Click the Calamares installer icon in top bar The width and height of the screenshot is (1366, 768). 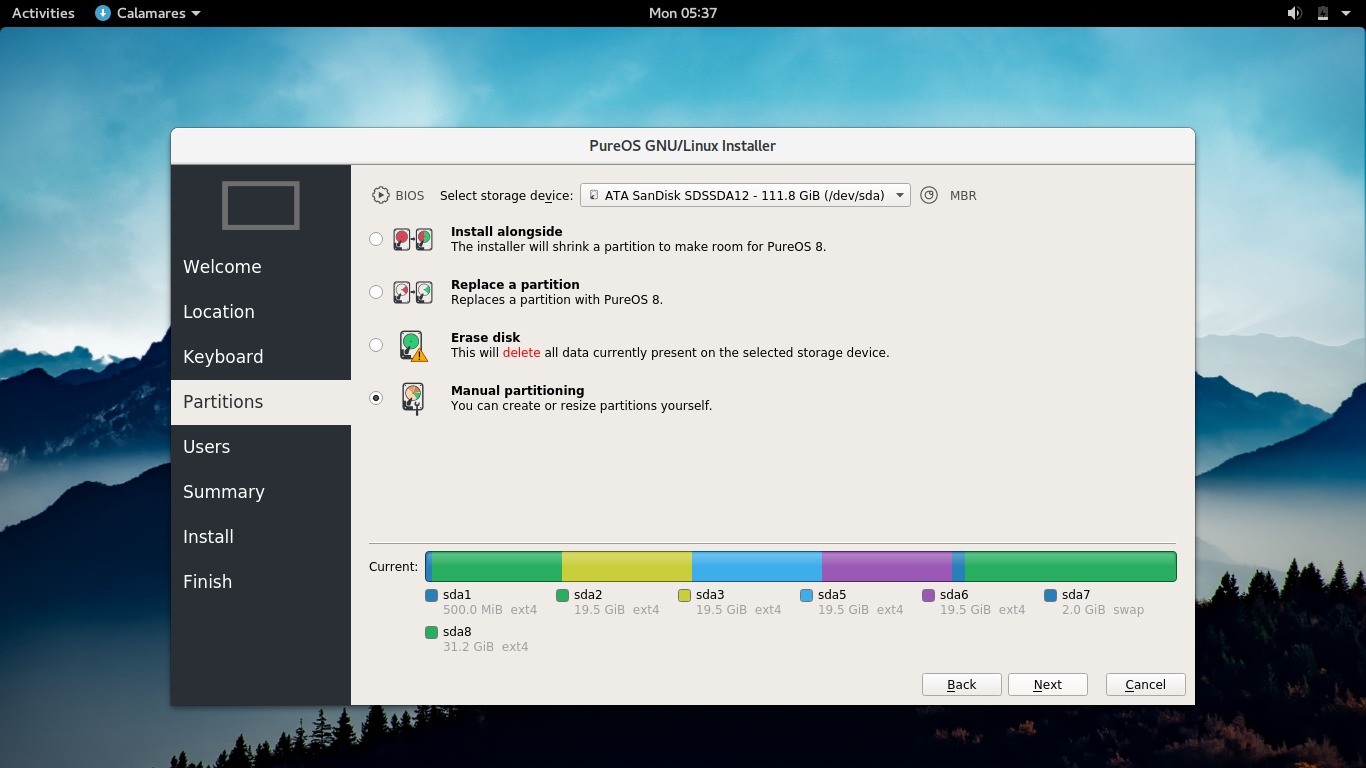[x=101, y=13]
